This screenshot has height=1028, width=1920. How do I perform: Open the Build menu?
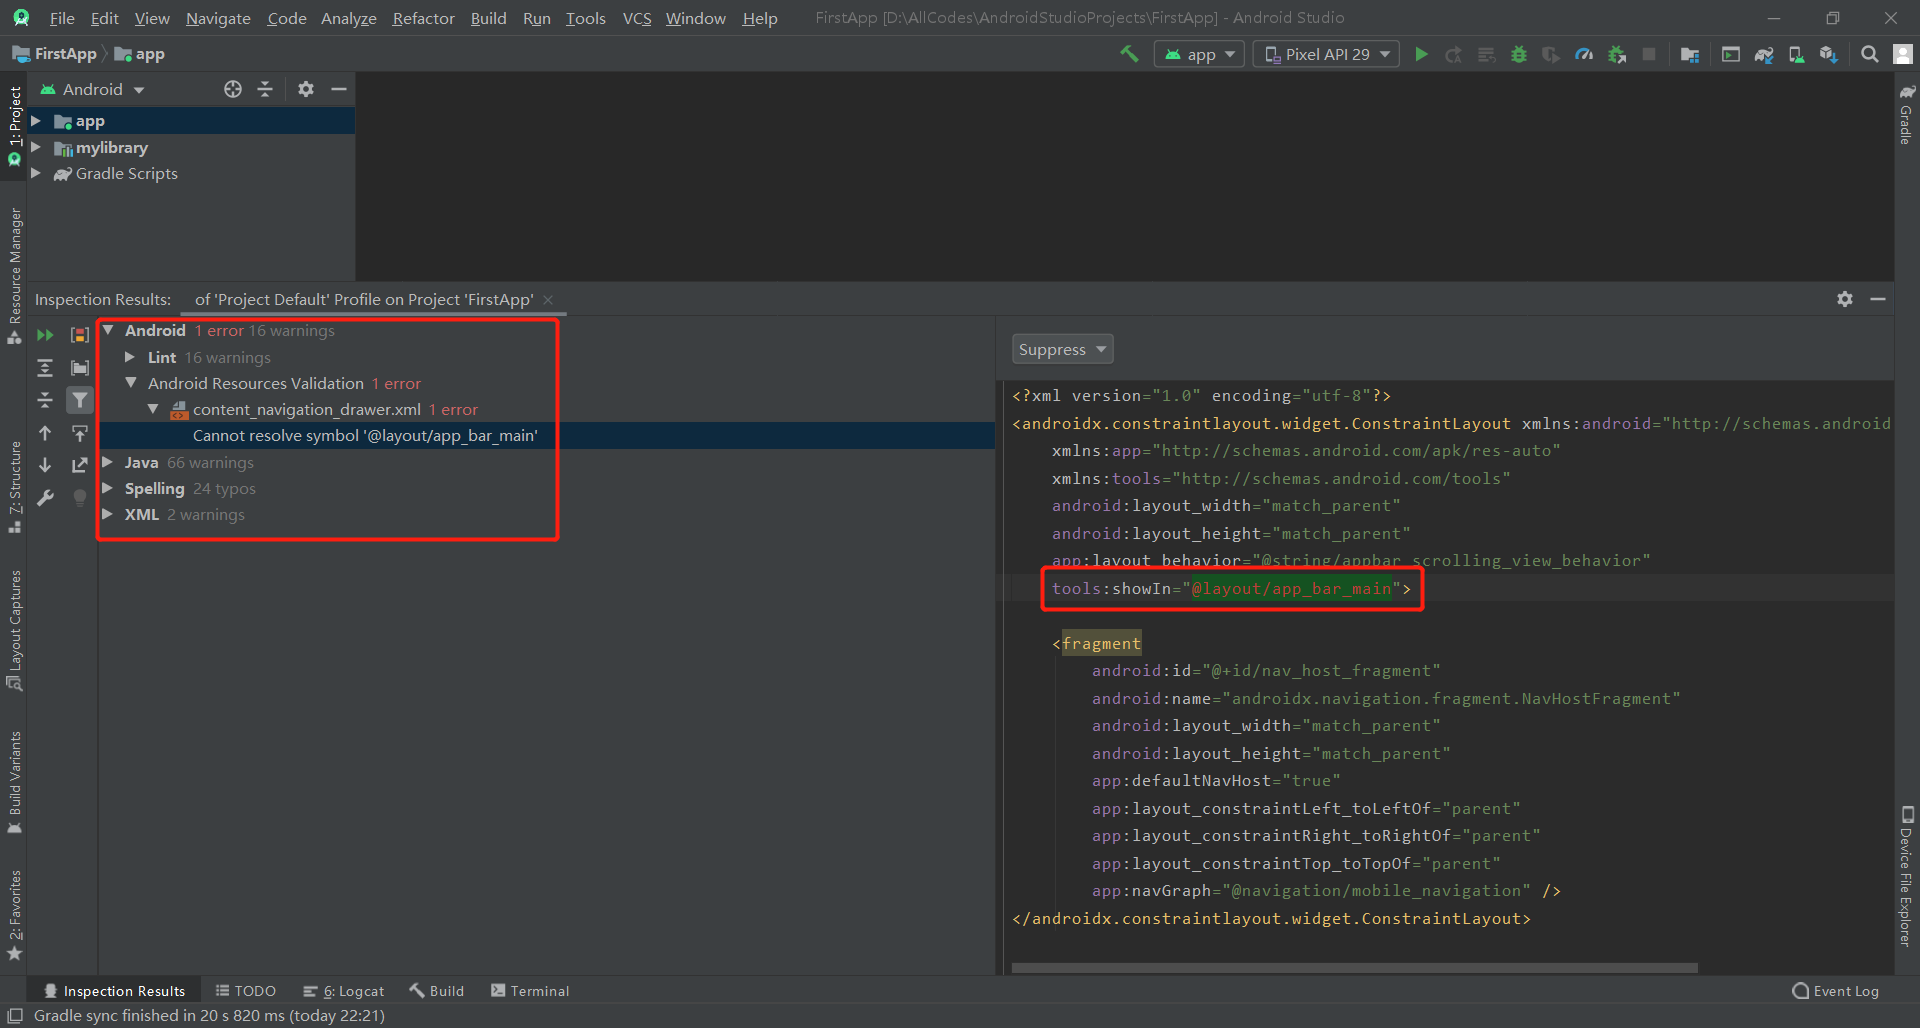point(488,18)
